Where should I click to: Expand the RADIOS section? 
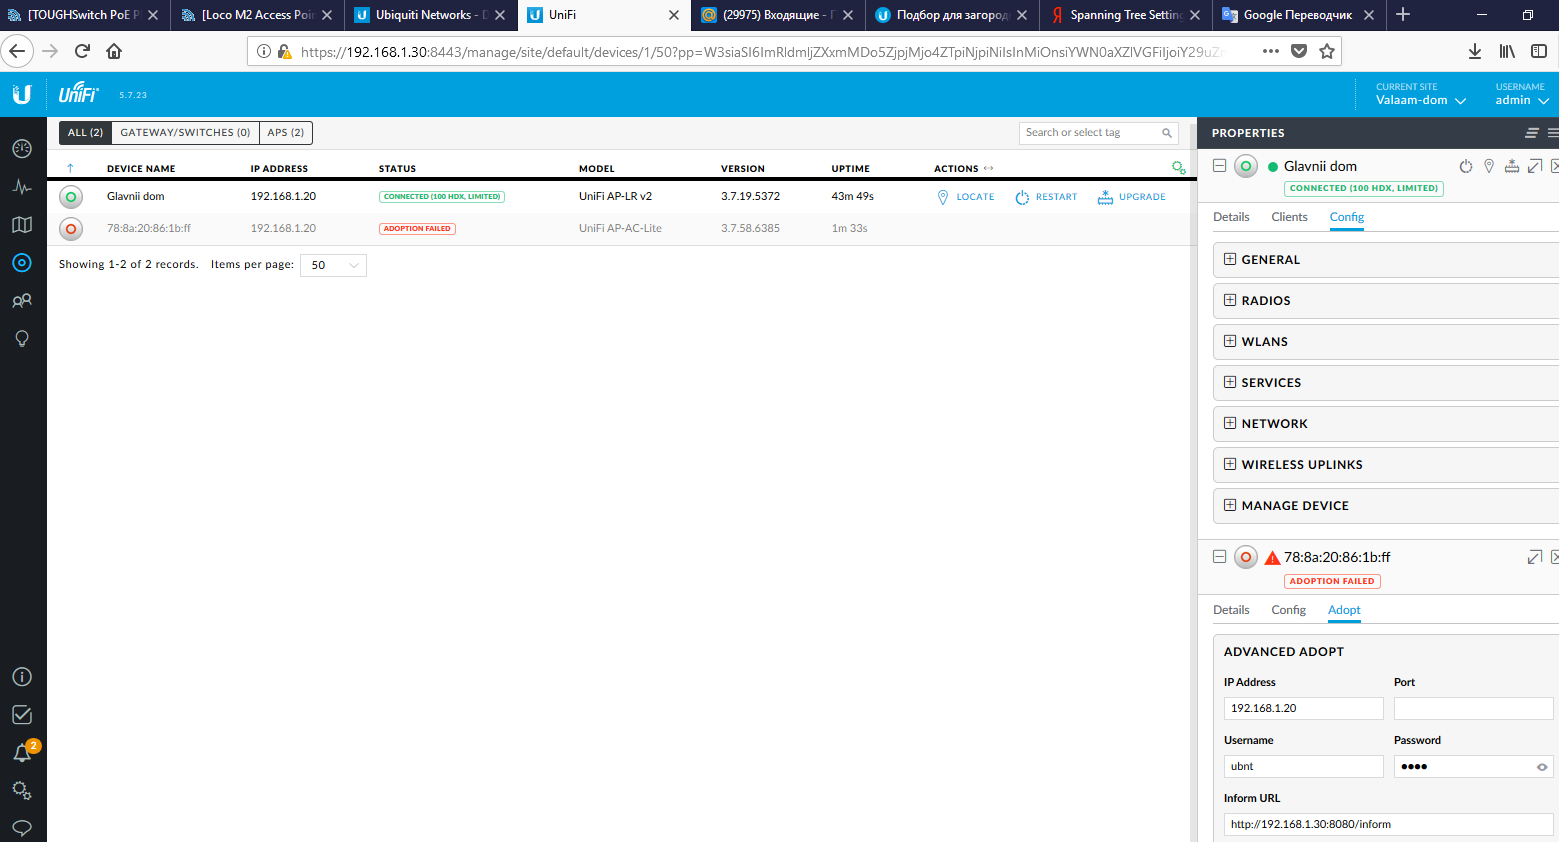1385,301
